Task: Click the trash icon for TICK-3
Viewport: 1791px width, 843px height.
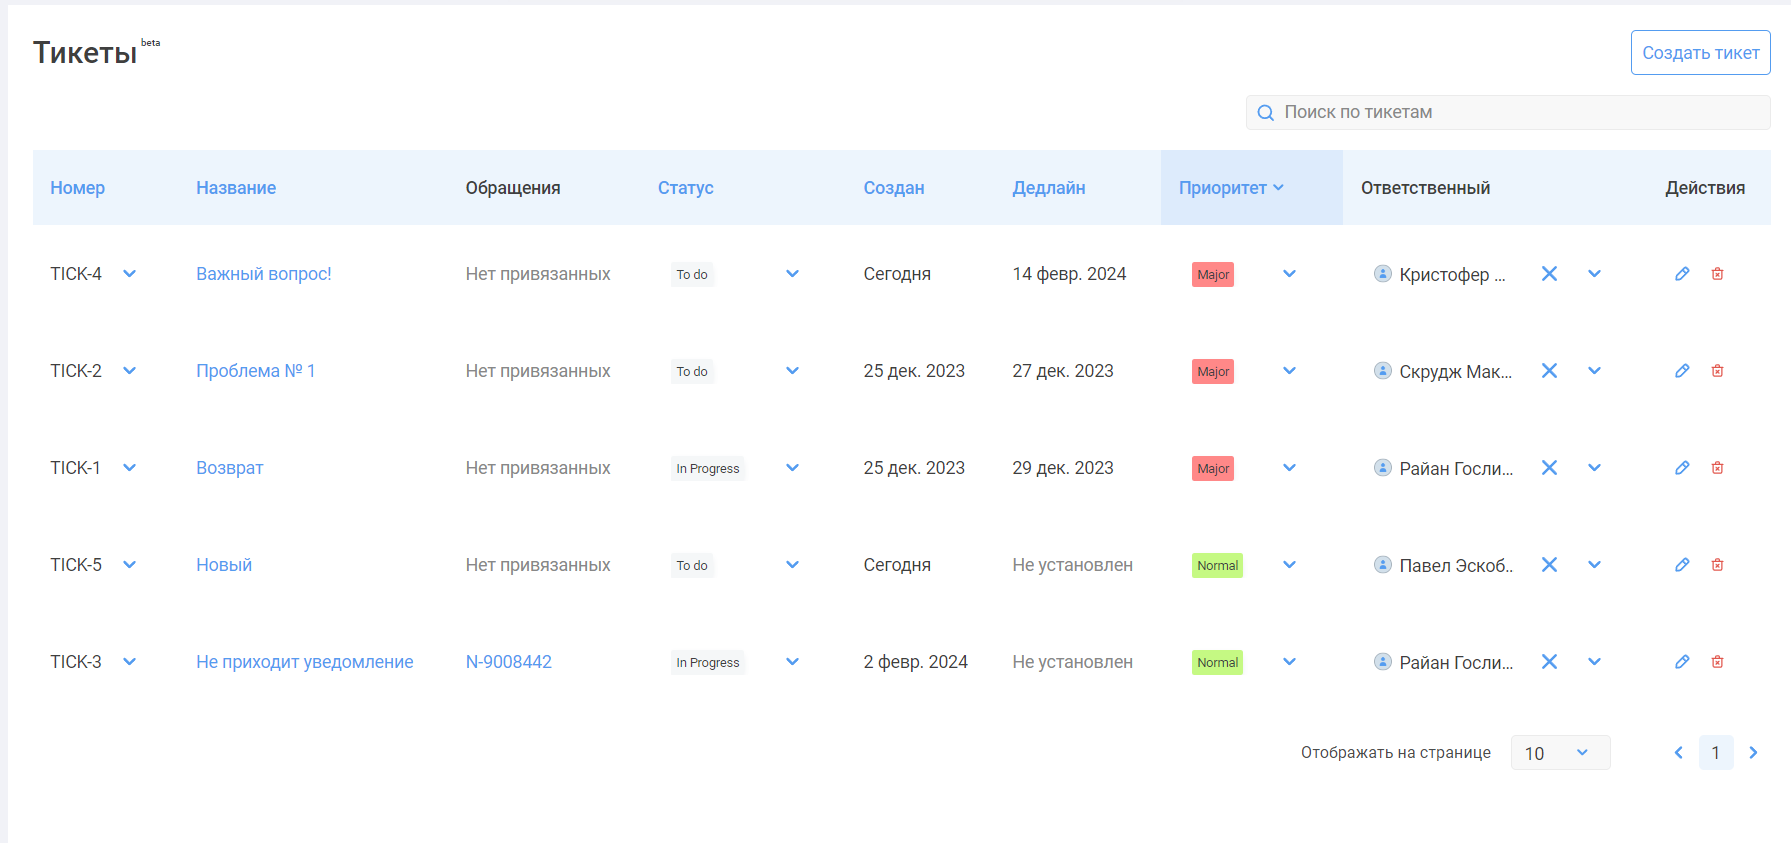Action: (1717, 662)
